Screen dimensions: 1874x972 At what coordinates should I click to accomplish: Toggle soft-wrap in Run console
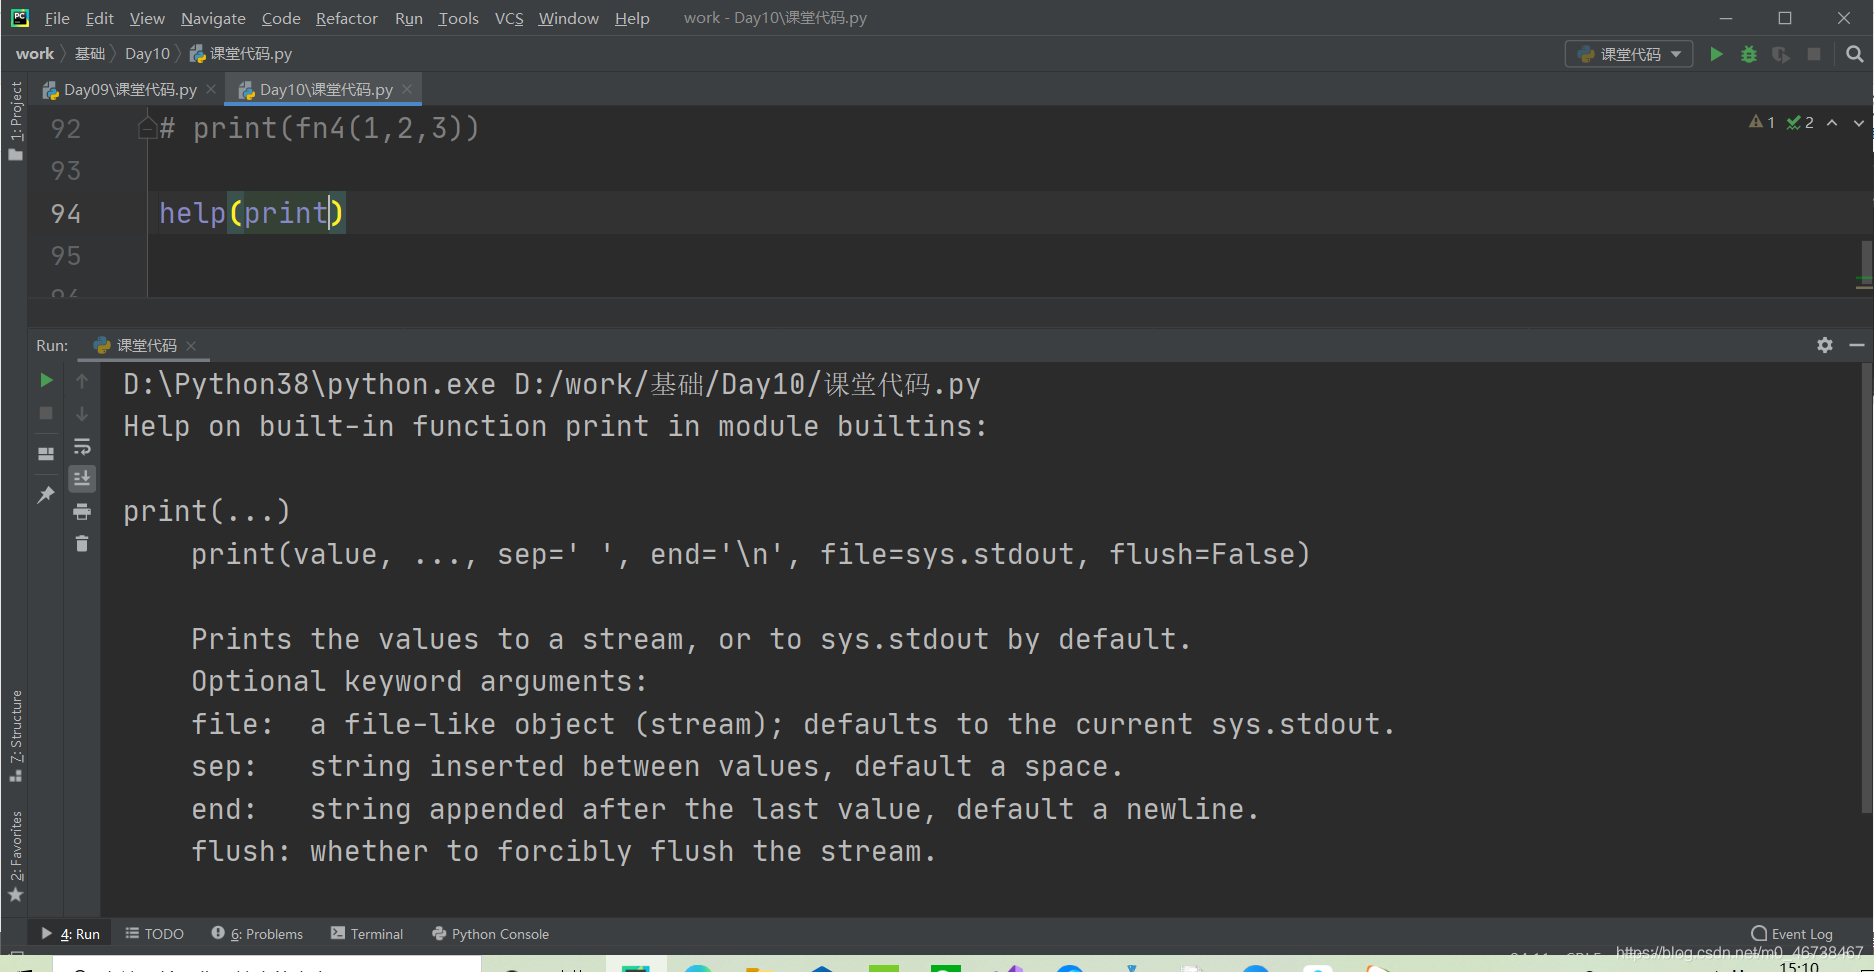pyautogui.click(x=82, y=446)
